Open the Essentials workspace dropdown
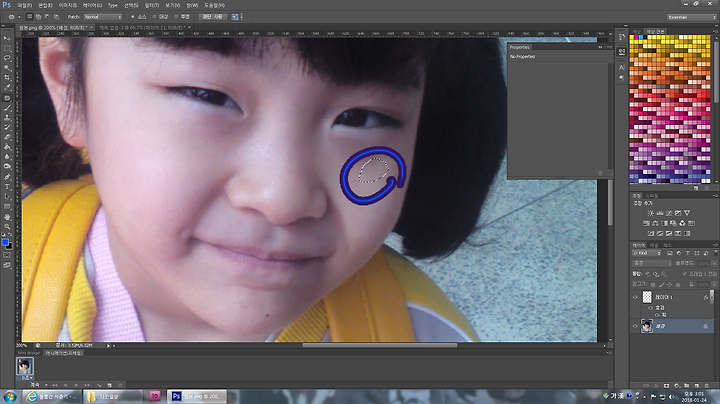720x404 pixels. [x=692, y=17]
